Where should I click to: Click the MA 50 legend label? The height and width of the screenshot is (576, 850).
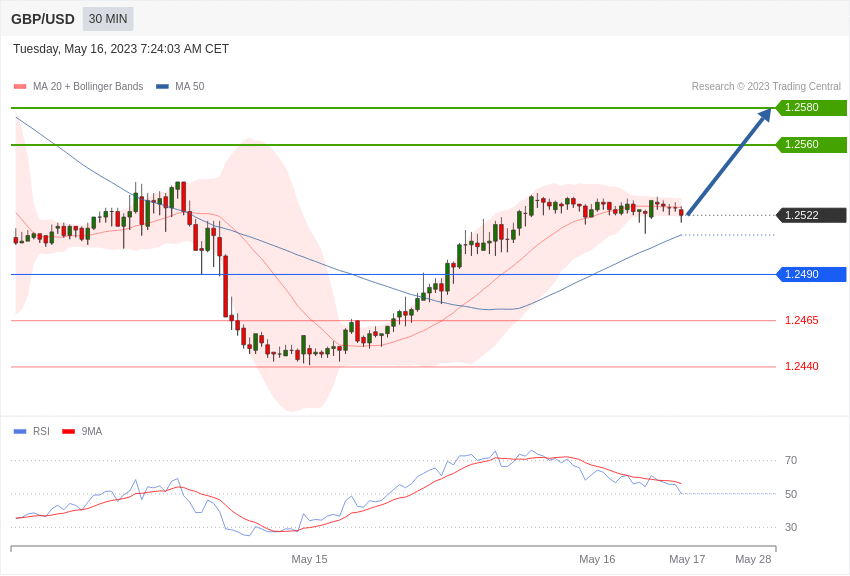click(190, 86)
